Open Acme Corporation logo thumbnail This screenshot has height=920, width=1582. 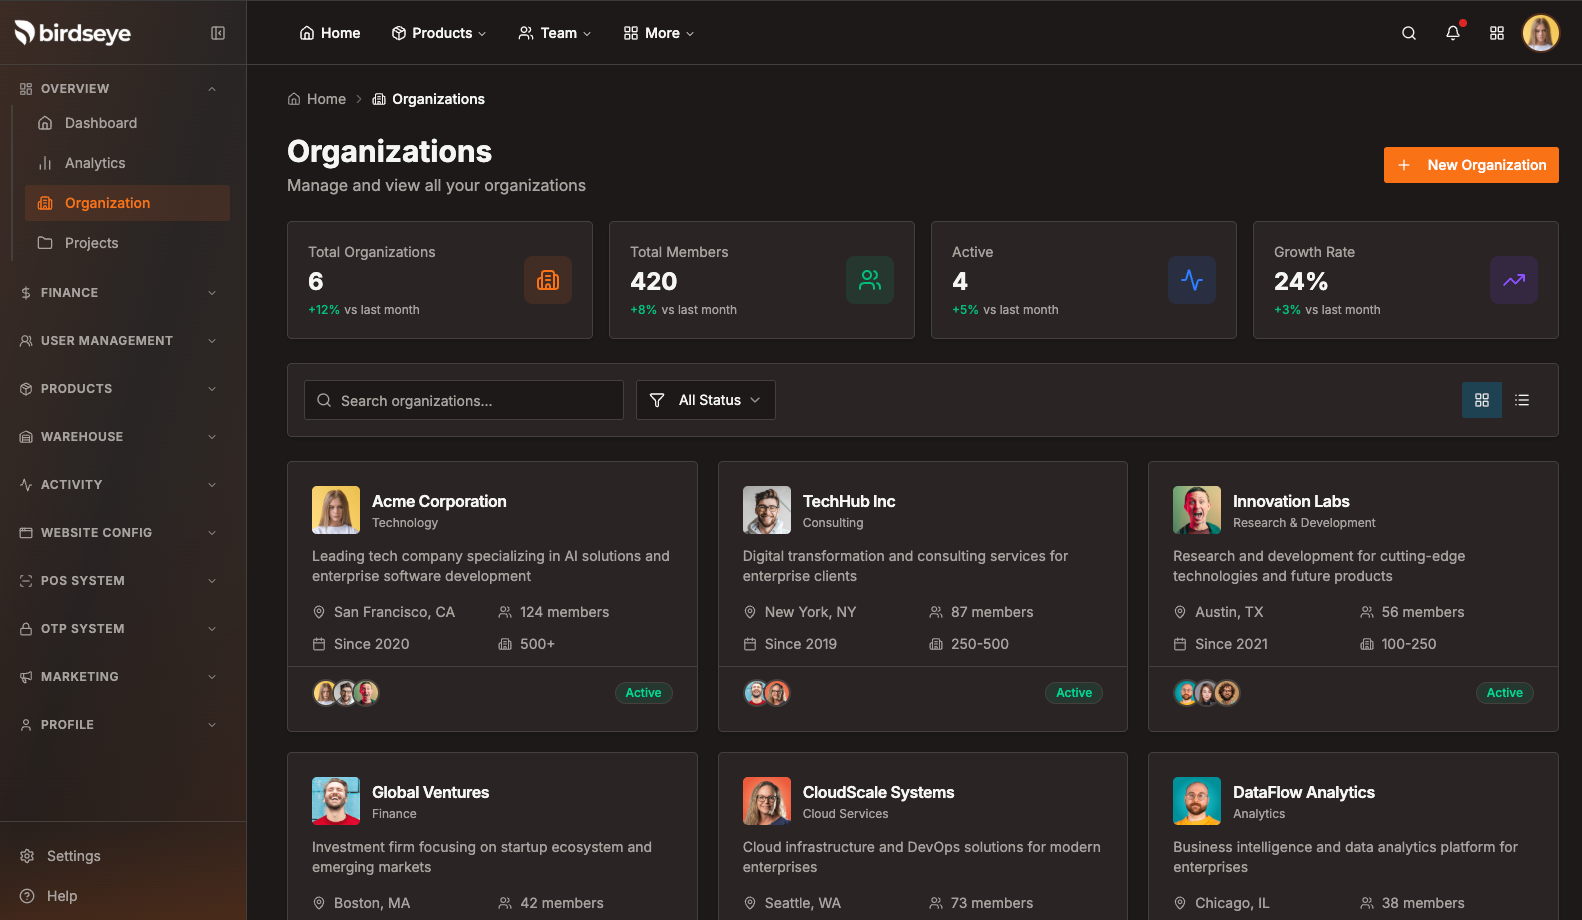(336, 510)
